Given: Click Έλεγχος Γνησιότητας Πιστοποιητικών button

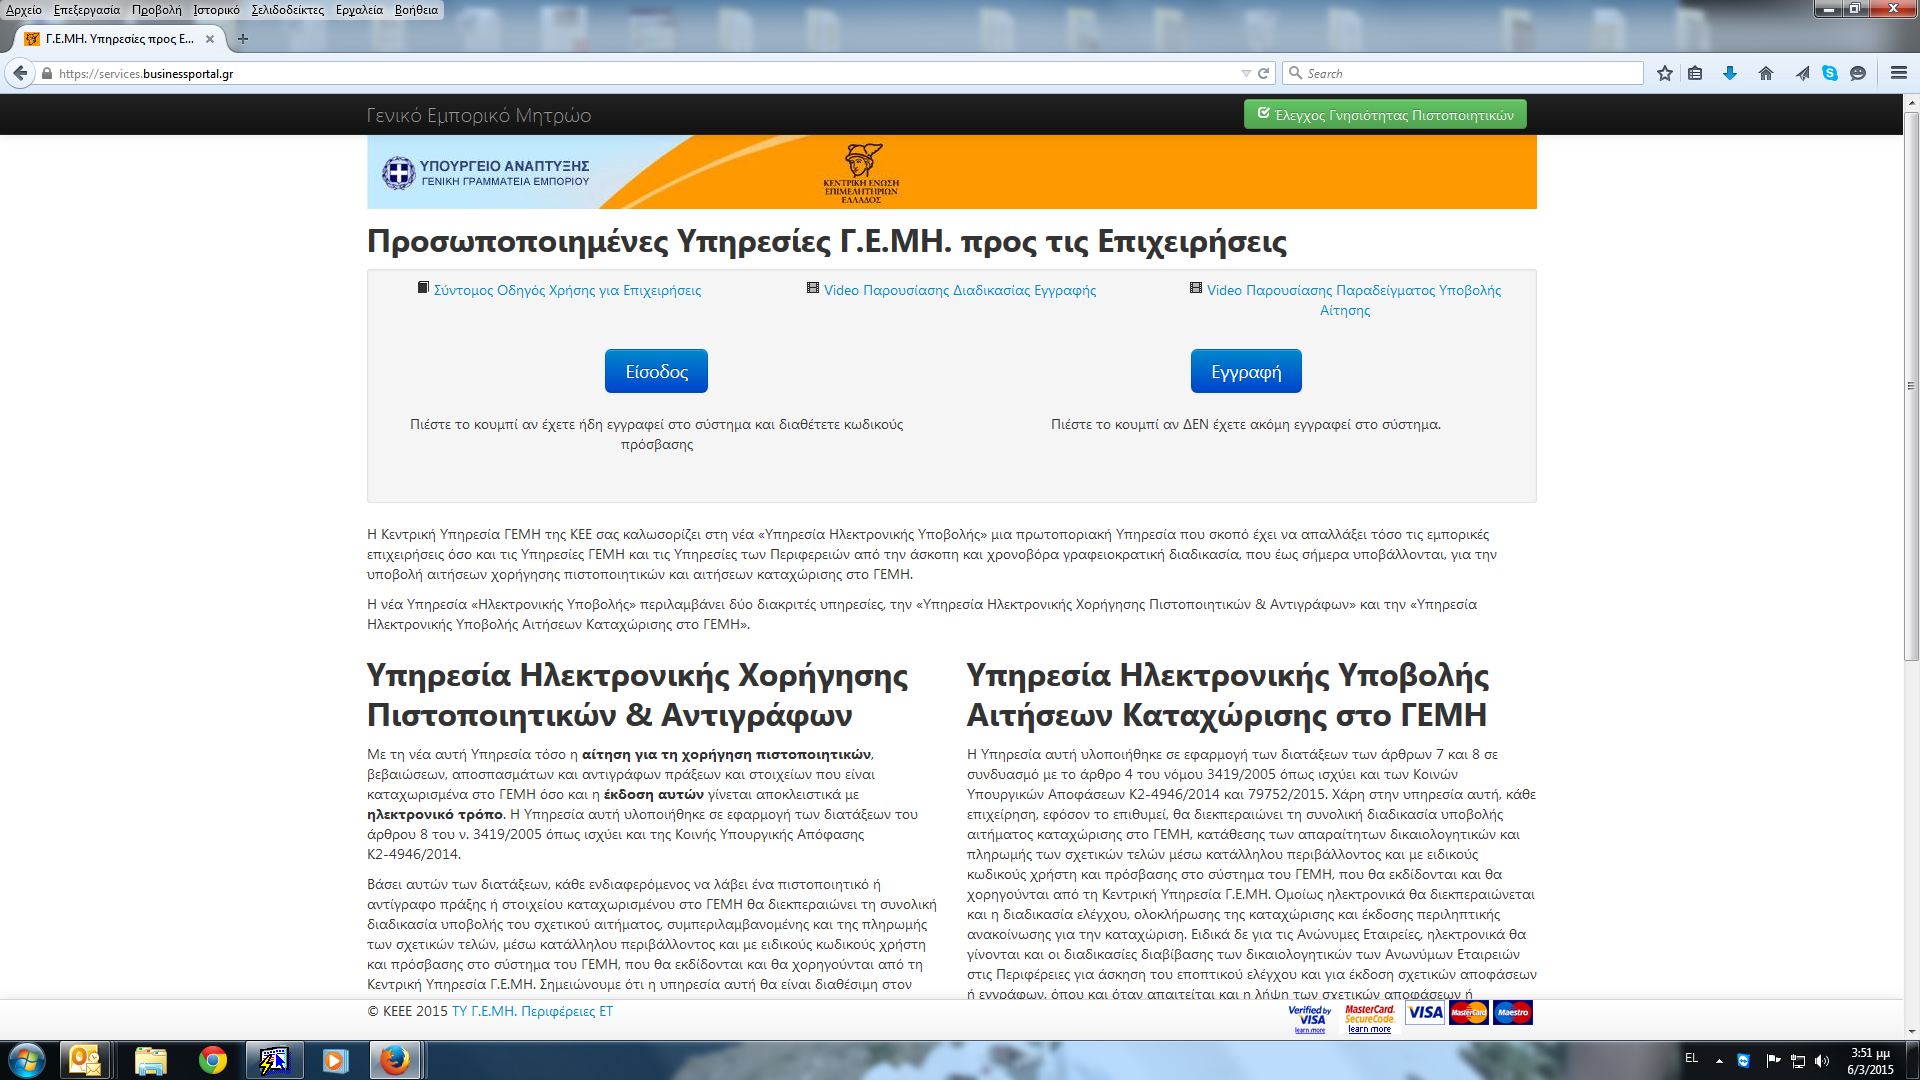Looking at the screenshot, I should [x=1385, y=115].
